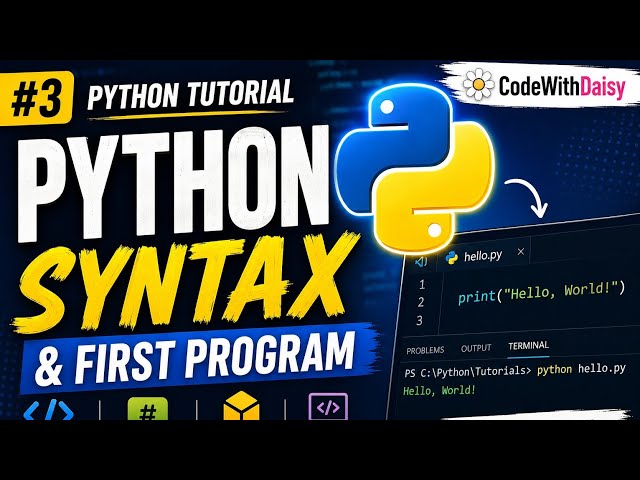Click the speaker icon left of hello.py tab
The image size is (640, 480).
421,261
